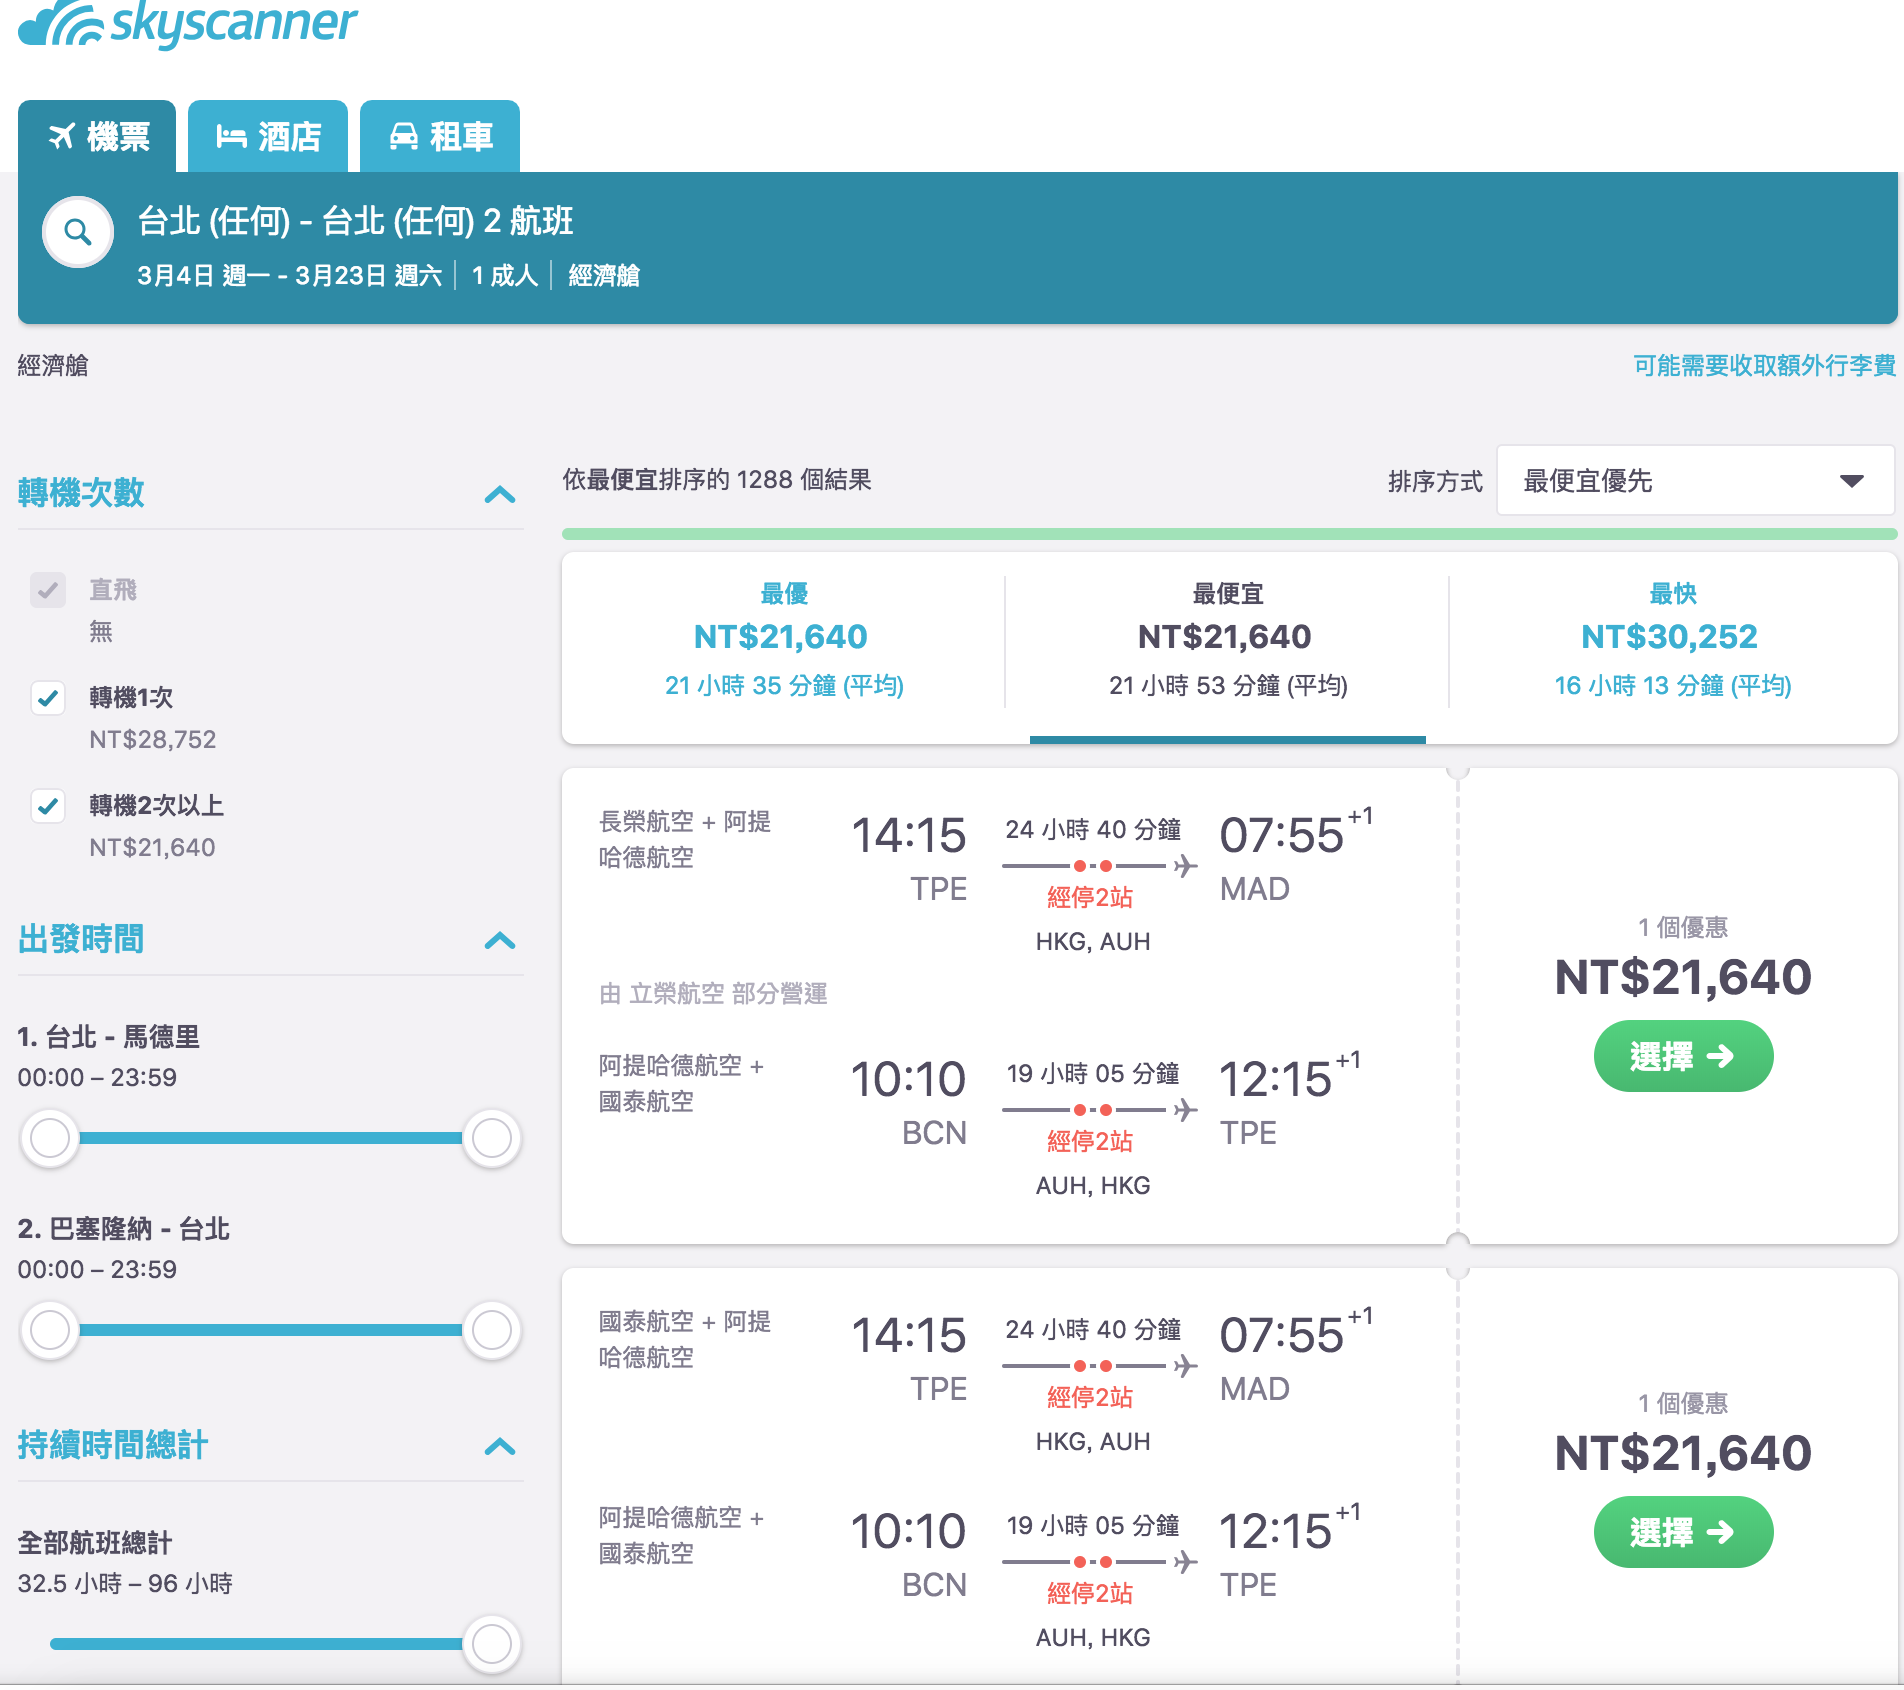Open the 機票 flights tab

tap(97, 136)
